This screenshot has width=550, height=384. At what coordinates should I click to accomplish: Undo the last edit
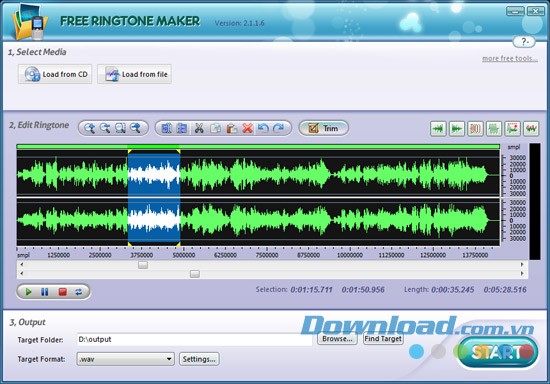(x=263, y=128)
